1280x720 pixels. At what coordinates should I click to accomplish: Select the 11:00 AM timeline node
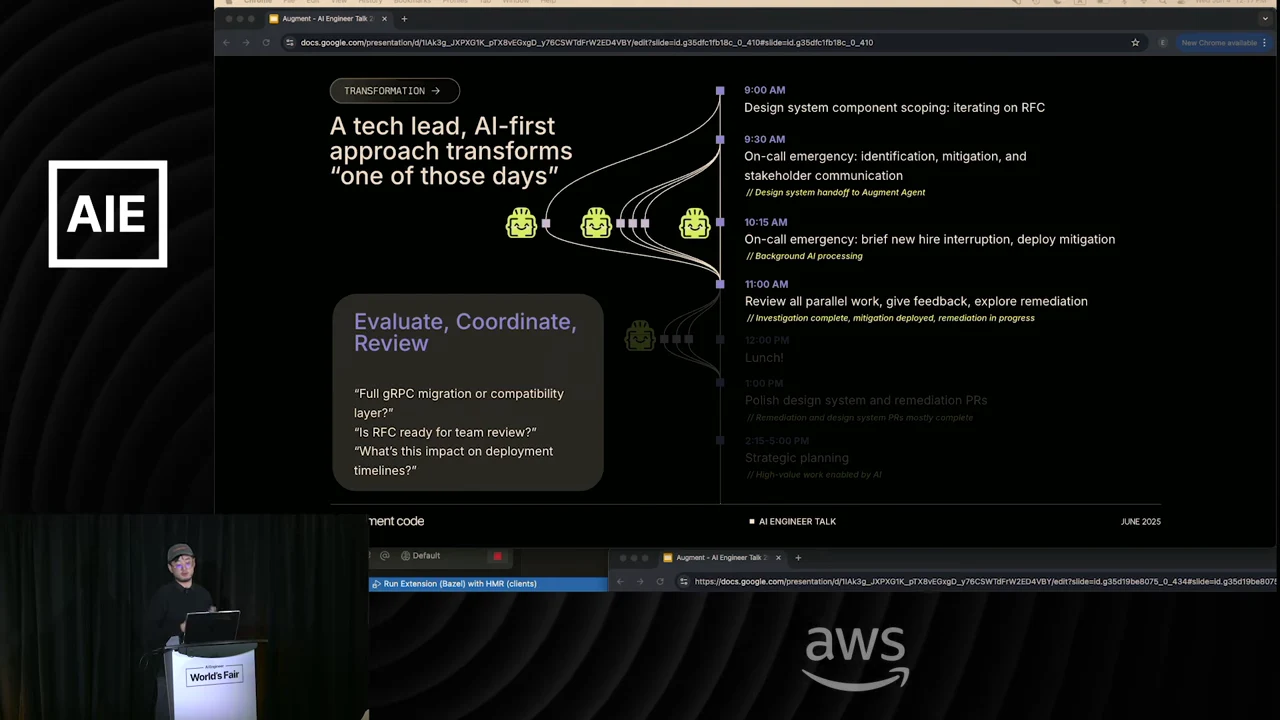coord(720,284)
